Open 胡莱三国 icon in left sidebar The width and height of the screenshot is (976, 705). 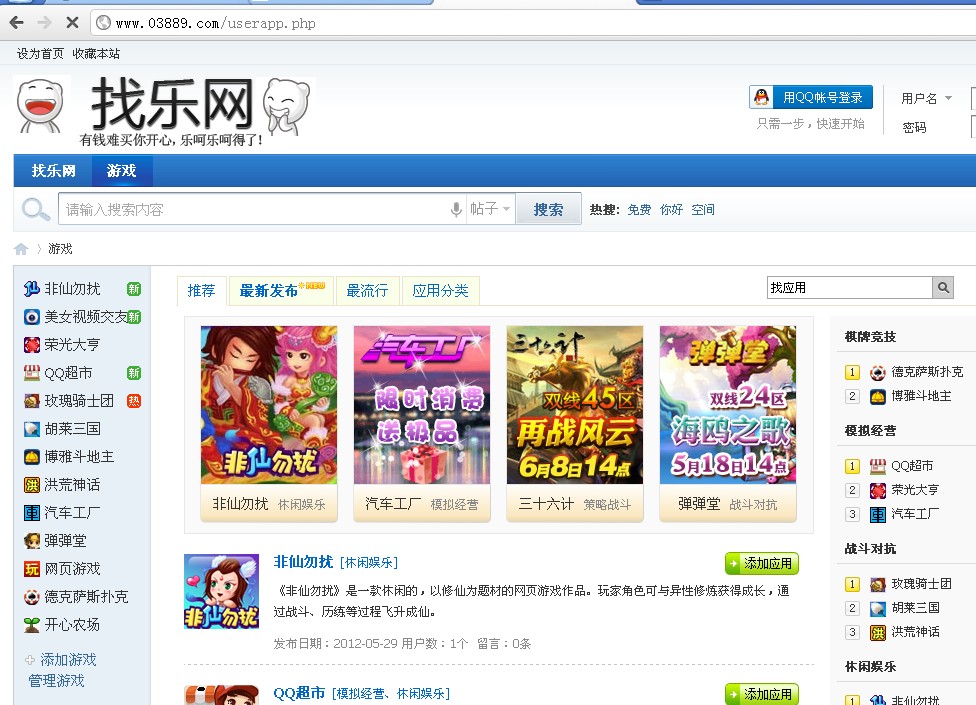[32, 429]
